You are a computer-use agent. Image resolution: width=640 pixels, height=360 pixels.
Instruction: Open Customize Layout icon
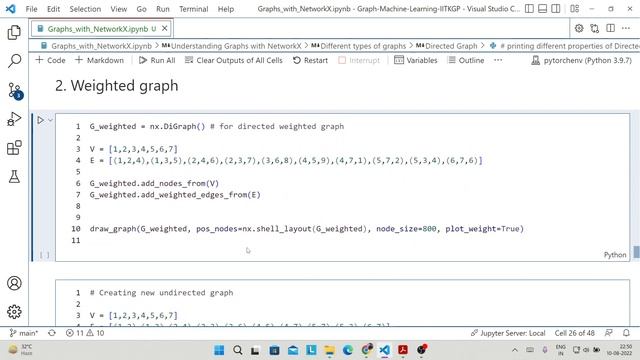[575, 9]
